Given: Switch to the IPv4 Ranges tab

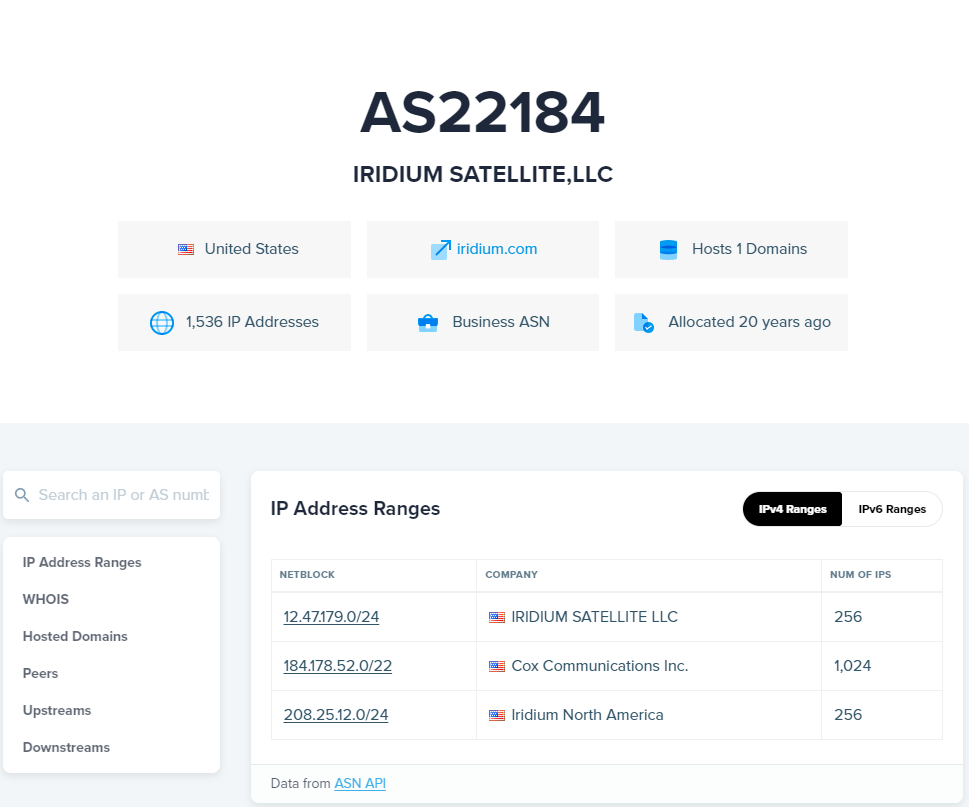Looking at the screenshot, I should coord(792,509).
